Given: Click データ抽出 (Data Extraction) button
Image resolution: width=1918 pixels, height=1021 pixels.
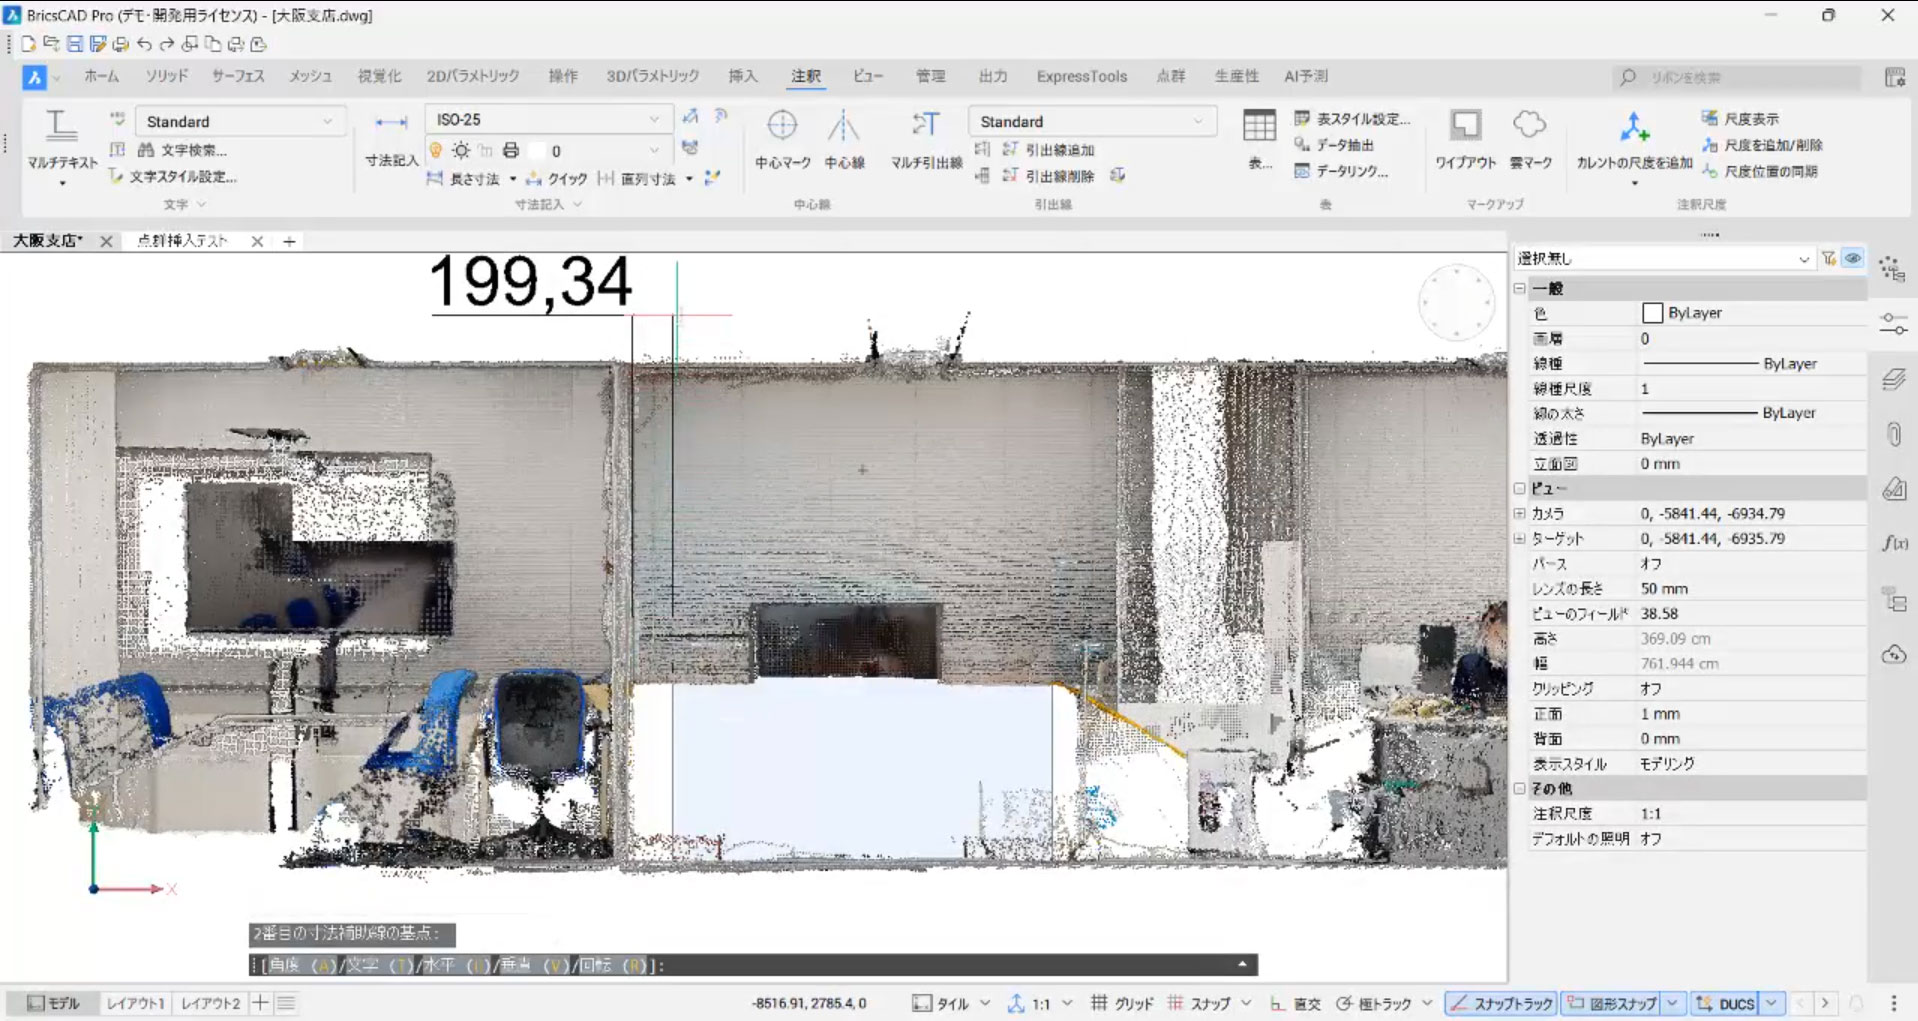Looking at the screenshot, I should pos(1343,145).
